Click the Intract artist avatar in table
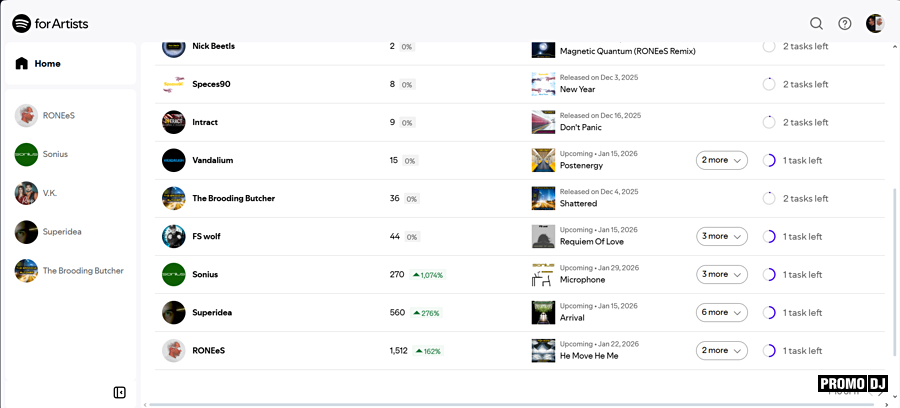Viewport: 900px width, 408px height. click(174, 122)
